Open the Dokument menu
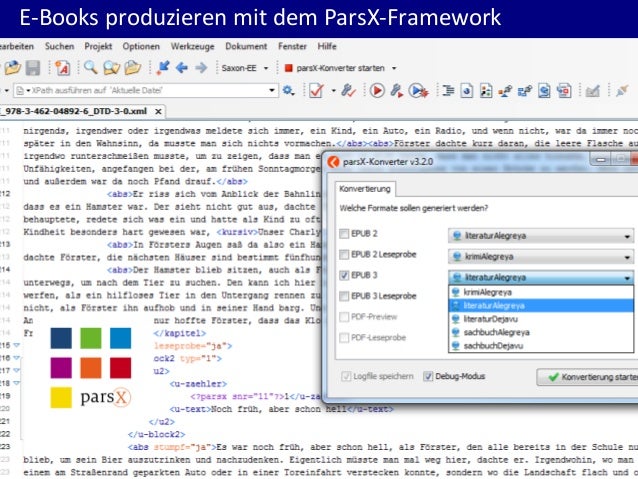The width and height of the screenshot is (638, 479). click(246, 46)
